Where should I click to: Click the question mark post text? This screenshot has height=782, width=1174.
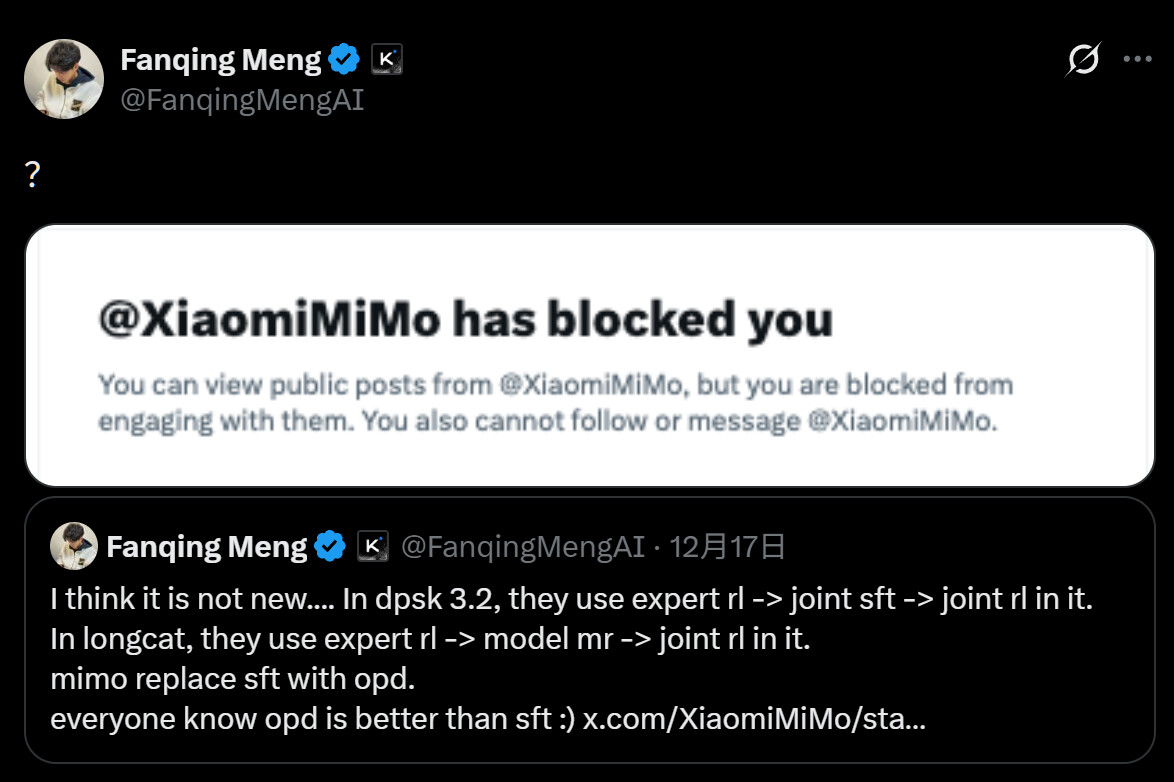coord(32,174)
